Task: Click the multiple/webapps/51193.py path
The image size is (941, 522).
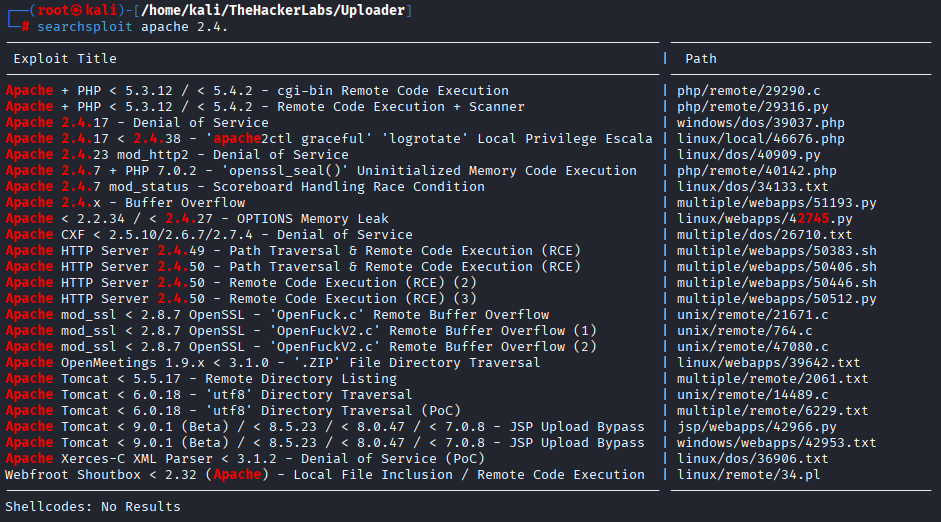Action: click(x=776, y=203)
